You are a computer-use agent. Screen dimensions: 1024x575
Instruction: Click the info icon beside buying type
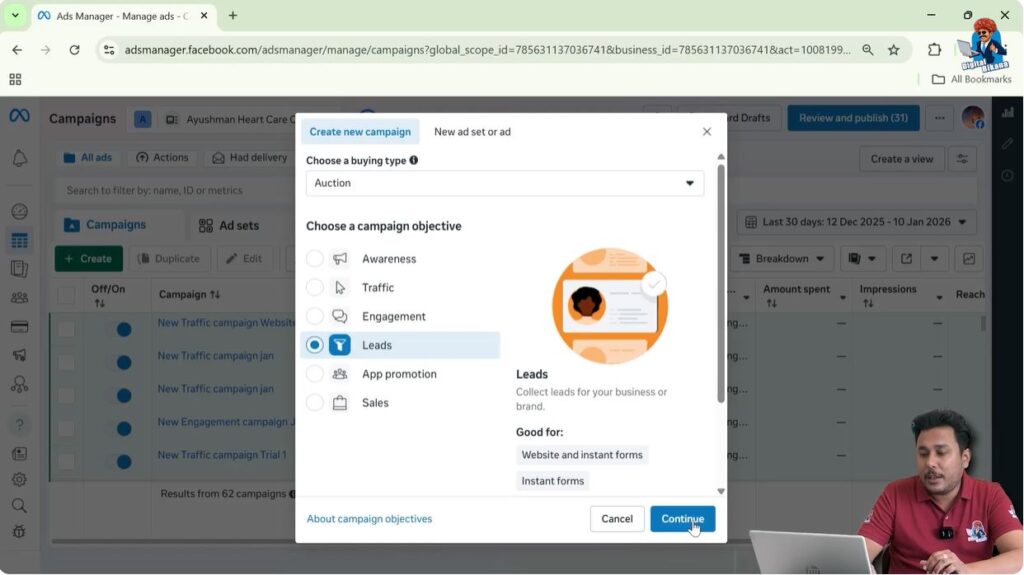click(413, 160)
